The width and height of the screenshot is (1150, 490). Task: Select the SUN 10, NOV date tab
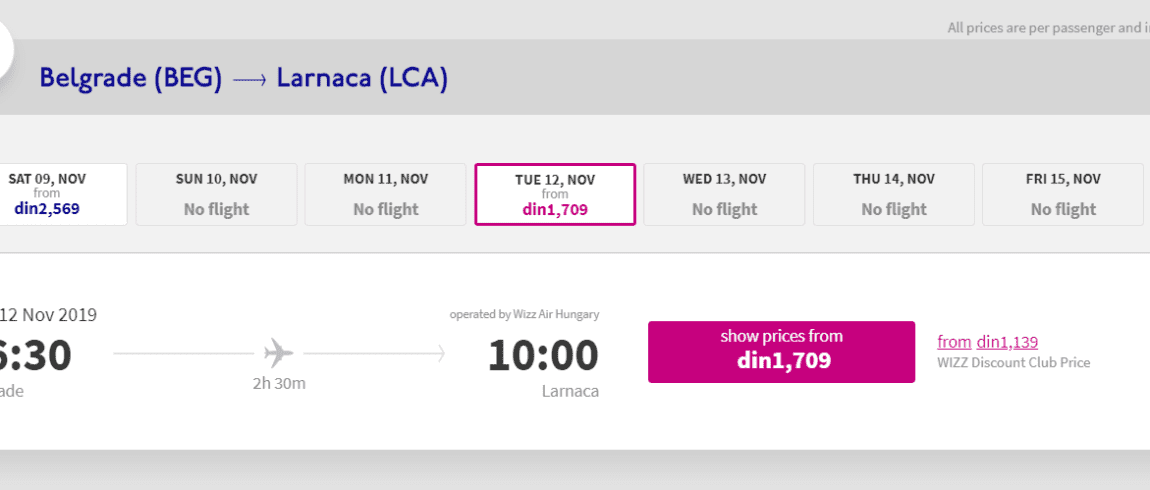coord(216,194)
